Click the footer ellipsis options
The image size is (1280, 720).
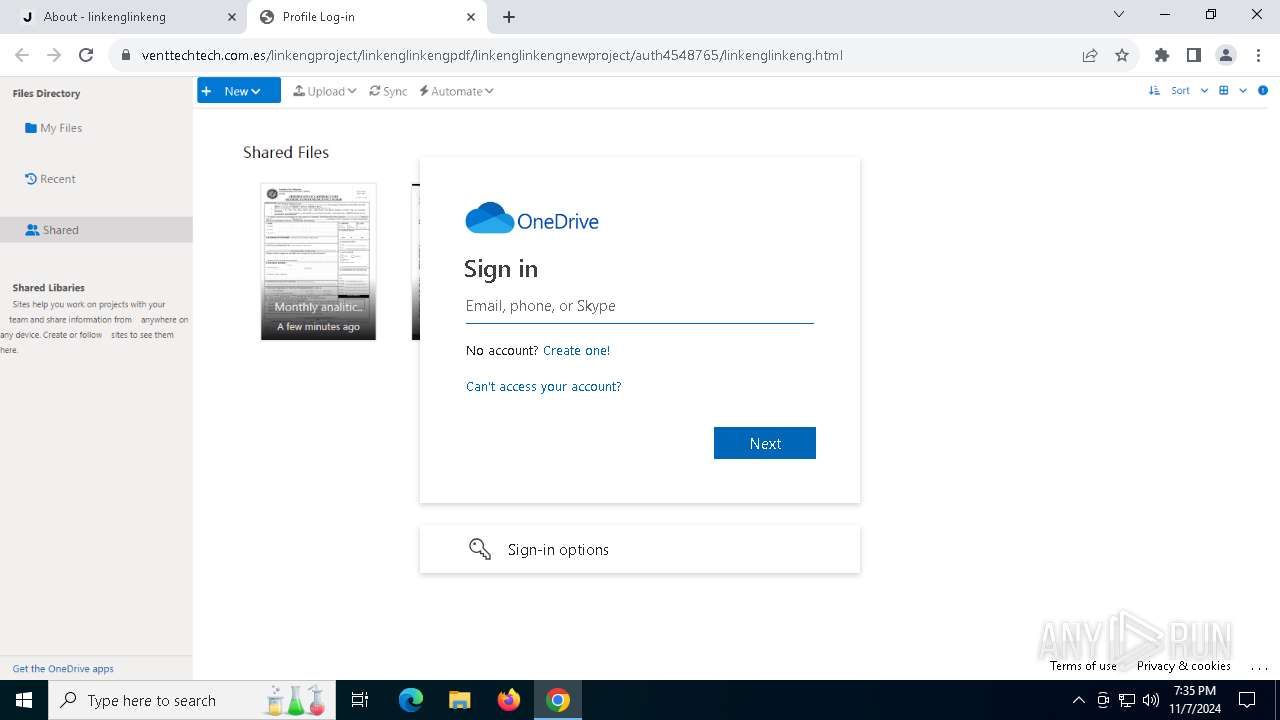pyautogui.click(x=1259, y=667)
